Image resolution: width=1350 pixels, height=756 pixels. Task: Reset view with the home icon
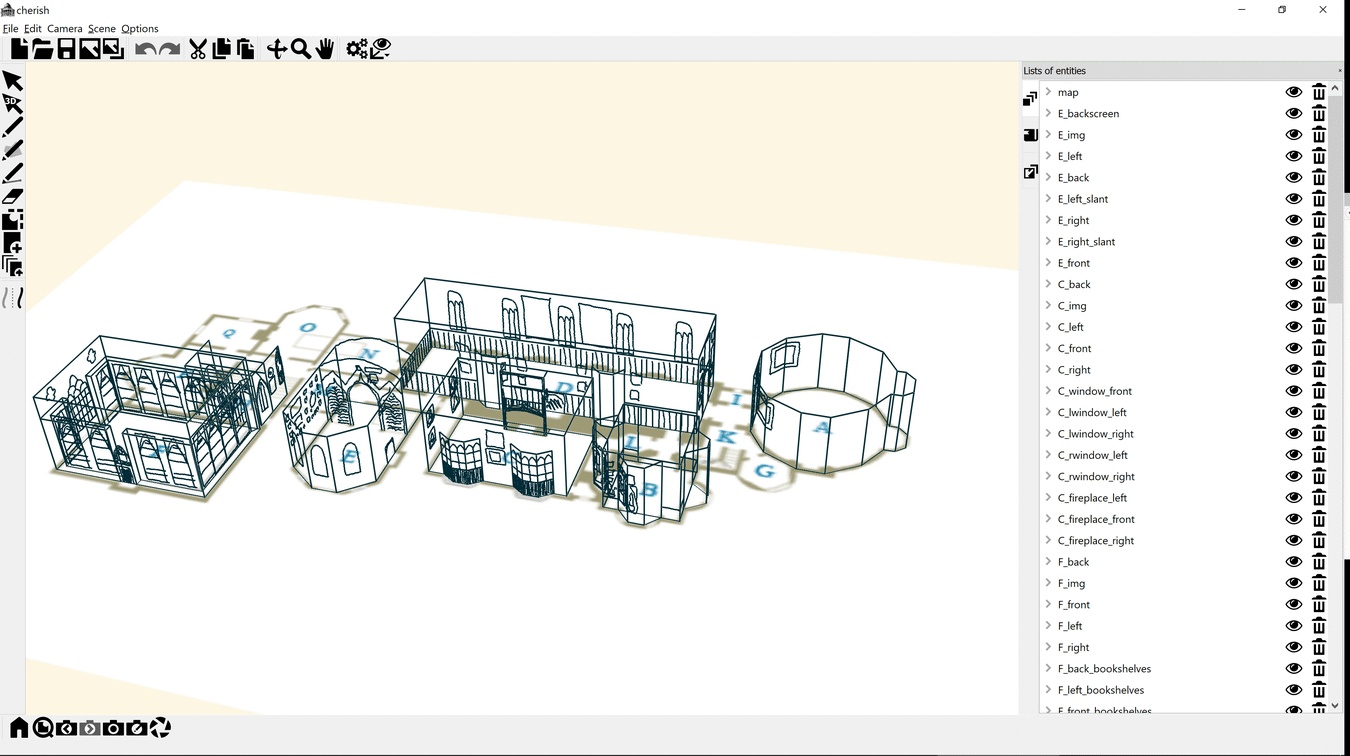(x=19, y=728)
